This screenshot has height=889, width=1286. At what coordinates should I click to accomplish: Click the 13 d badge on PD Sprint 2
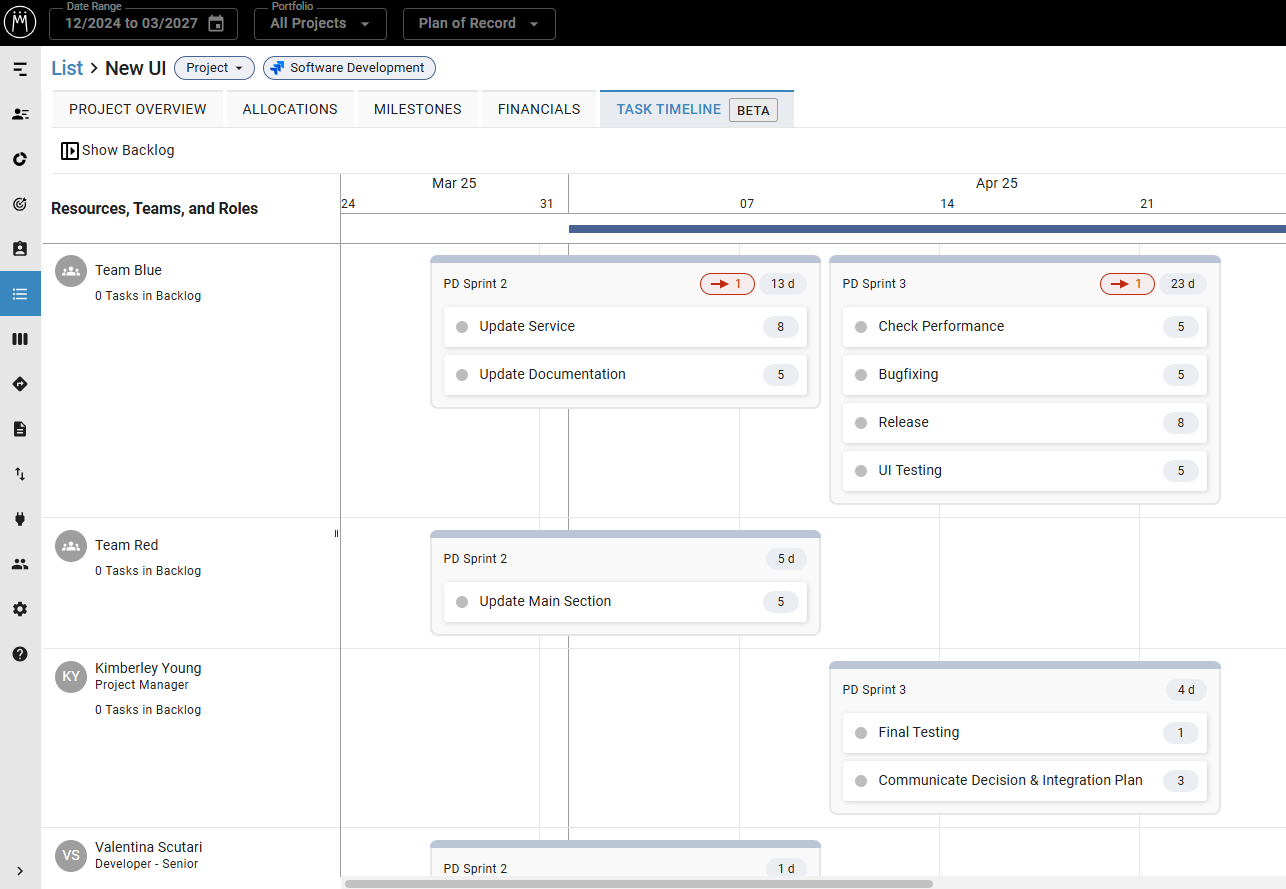(783, 284)
